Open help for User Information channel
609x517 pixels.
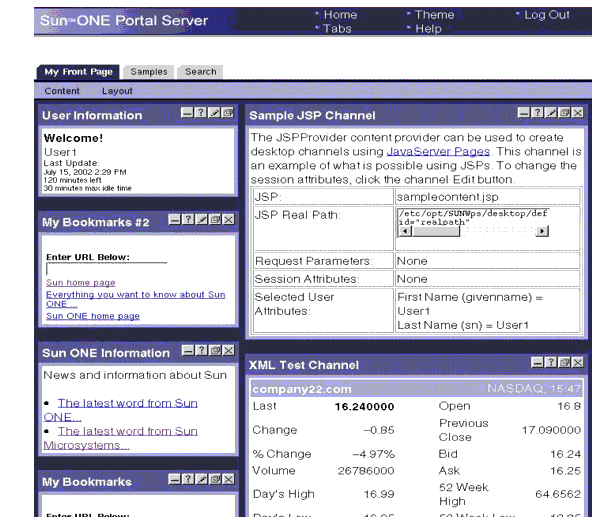tap(200, 113)
